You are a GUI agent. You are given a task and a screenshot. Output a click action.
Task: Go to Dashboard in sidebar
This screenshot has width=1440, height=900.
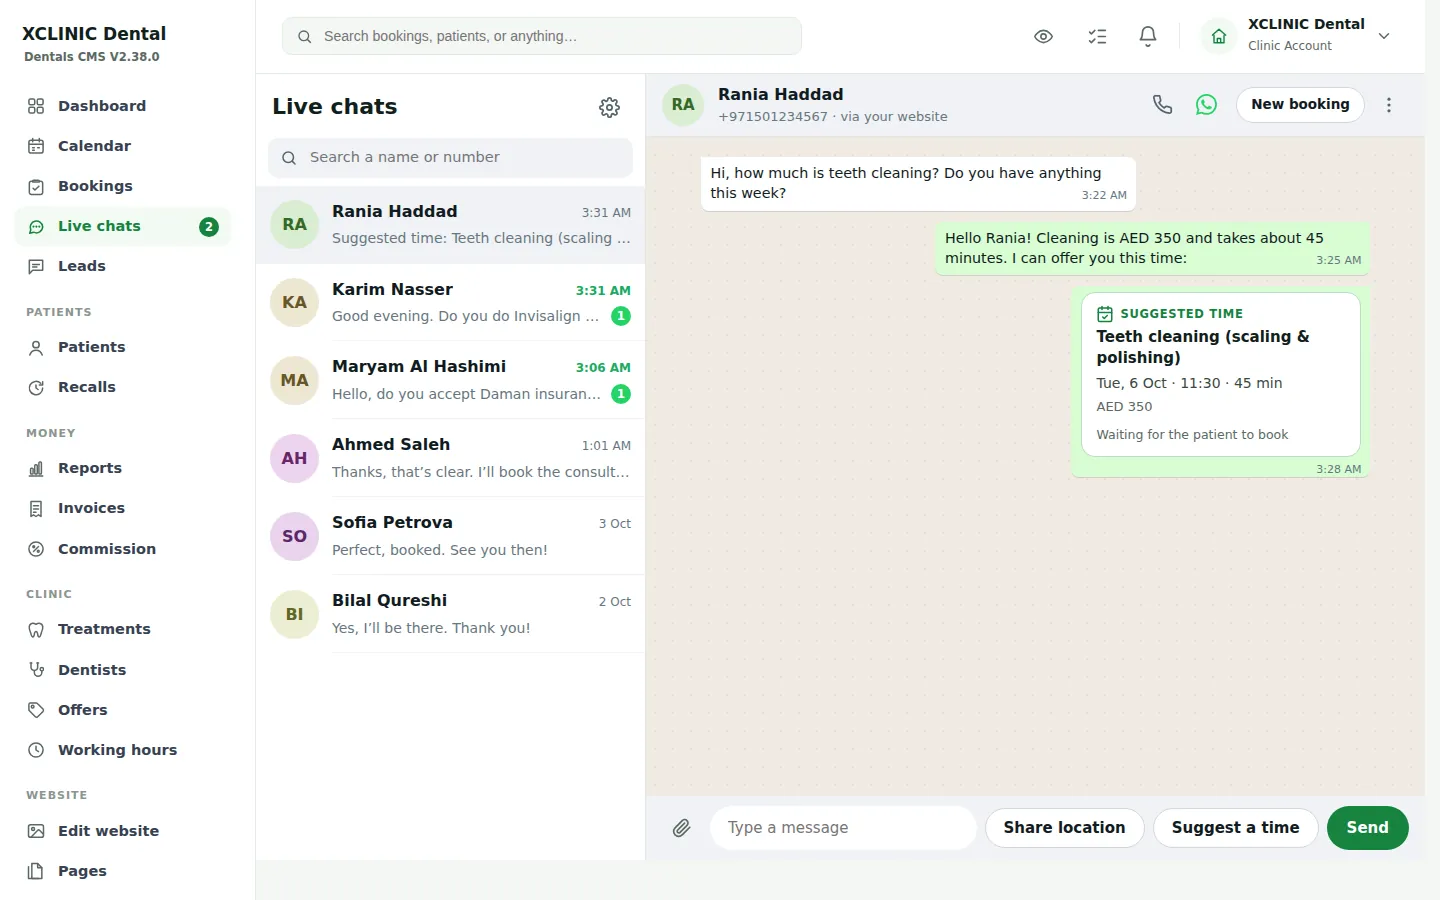pyautogui.click(x=123, y=106)
